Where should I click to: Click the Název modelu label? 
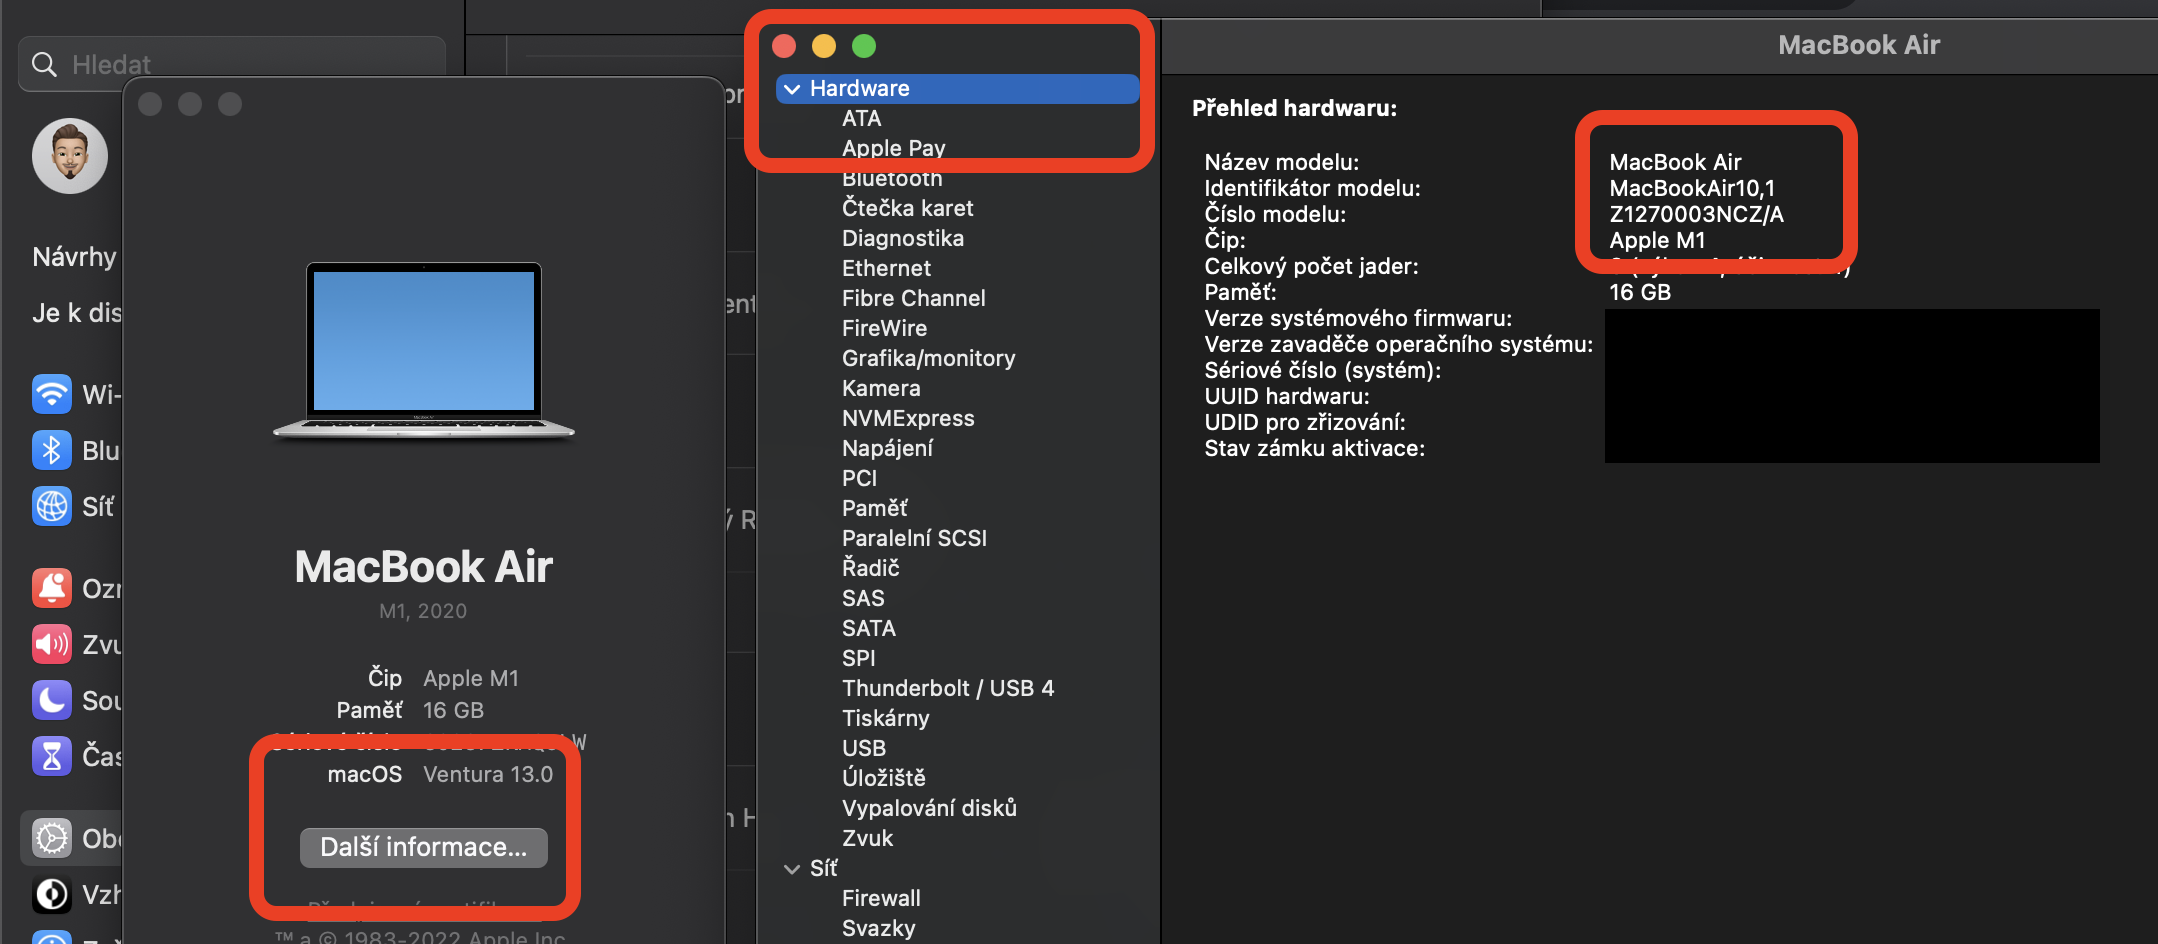point(1281,162)
